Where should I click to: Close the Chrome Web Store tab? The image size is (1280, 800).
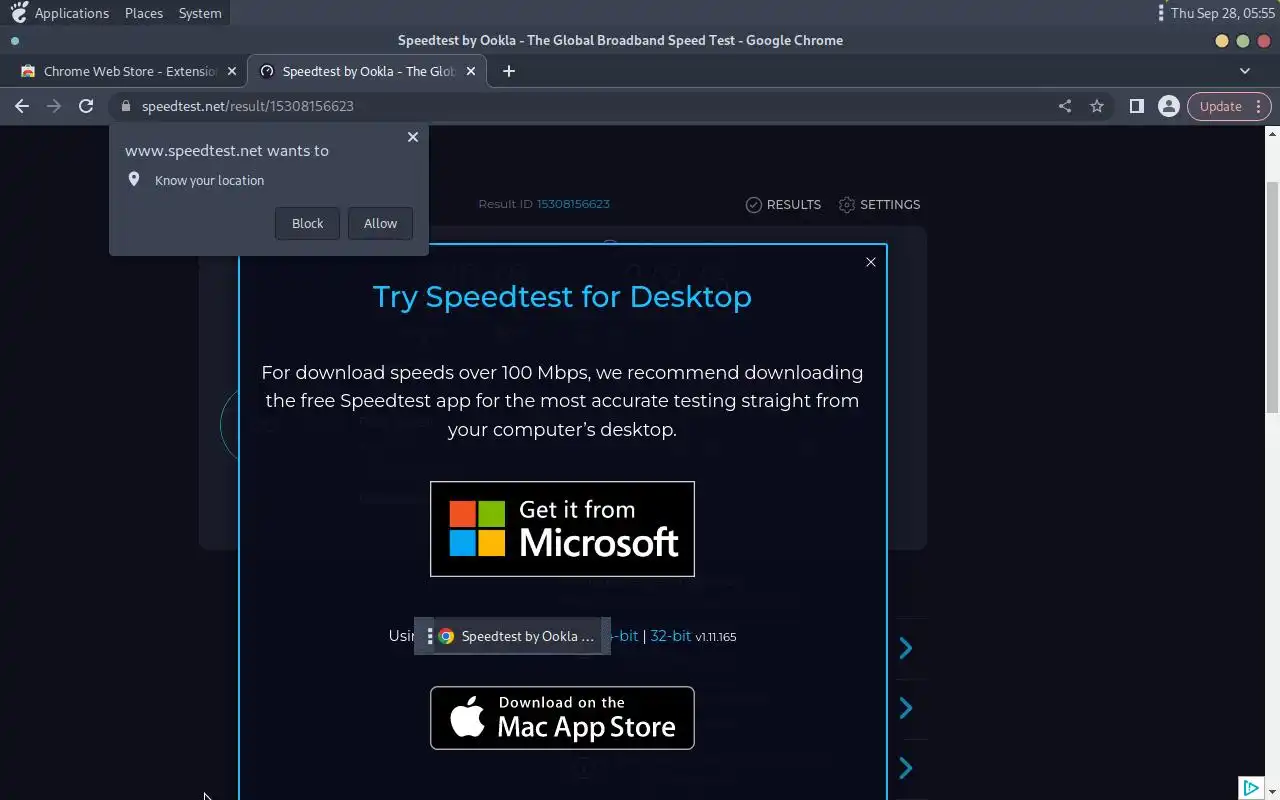click(232, 71)
